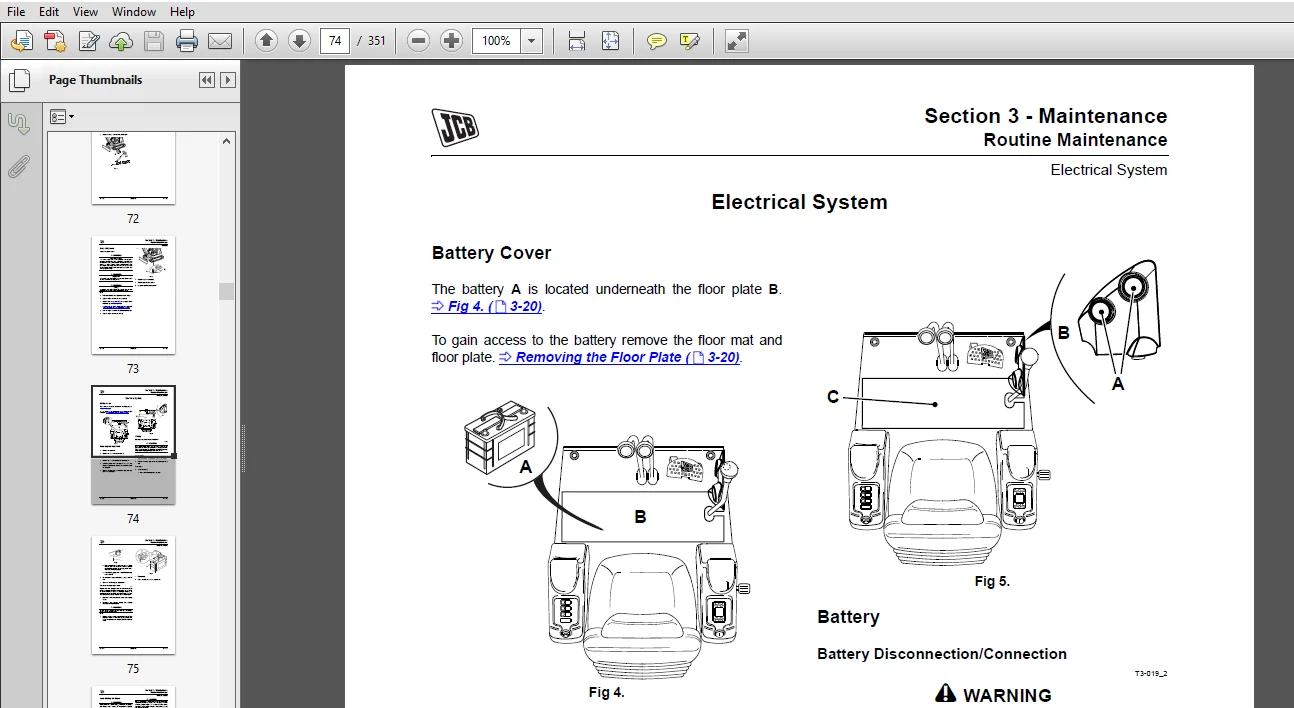Click the 'Electrical System' page title
Screen dimensions: 1294x708
tap(799, 202)
